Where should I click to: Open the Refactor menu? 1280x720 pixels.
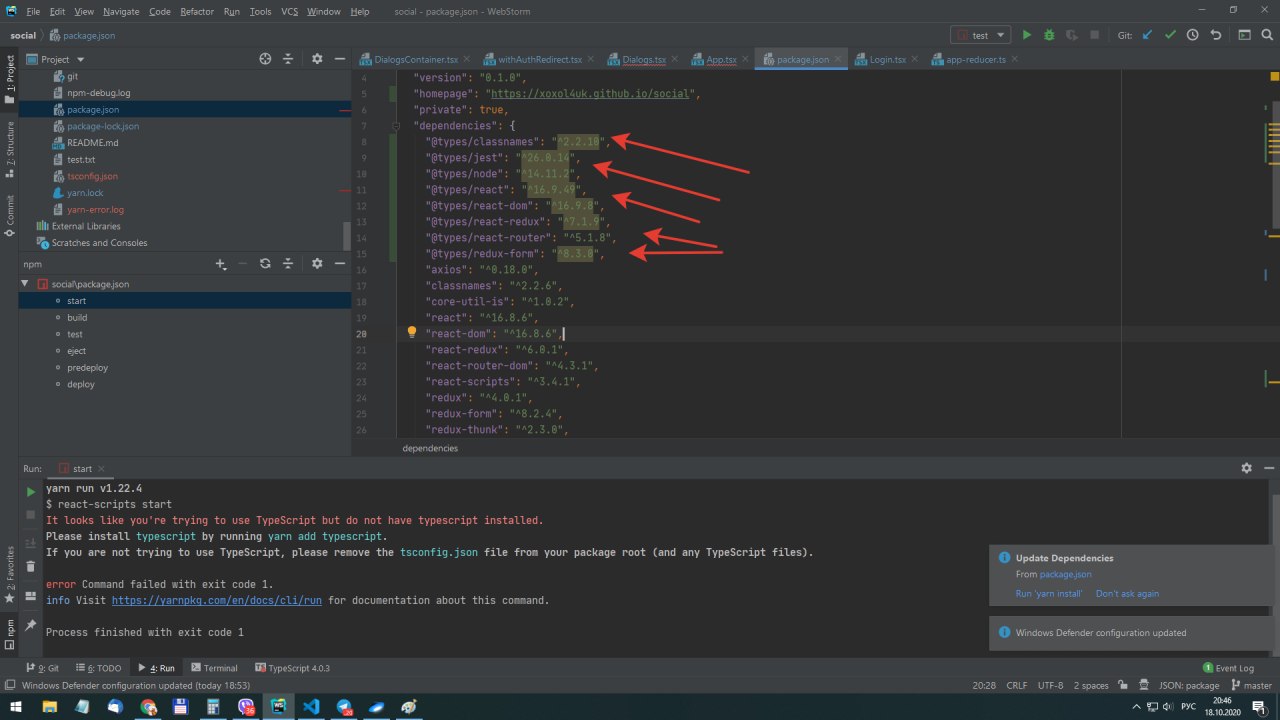point(197,11)
